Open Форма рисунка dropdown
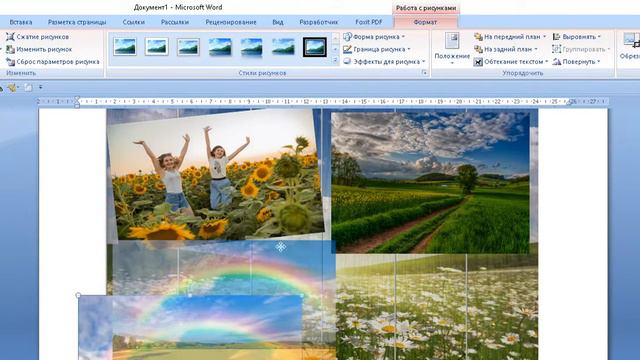640x360 pixels. coord(375,37)
